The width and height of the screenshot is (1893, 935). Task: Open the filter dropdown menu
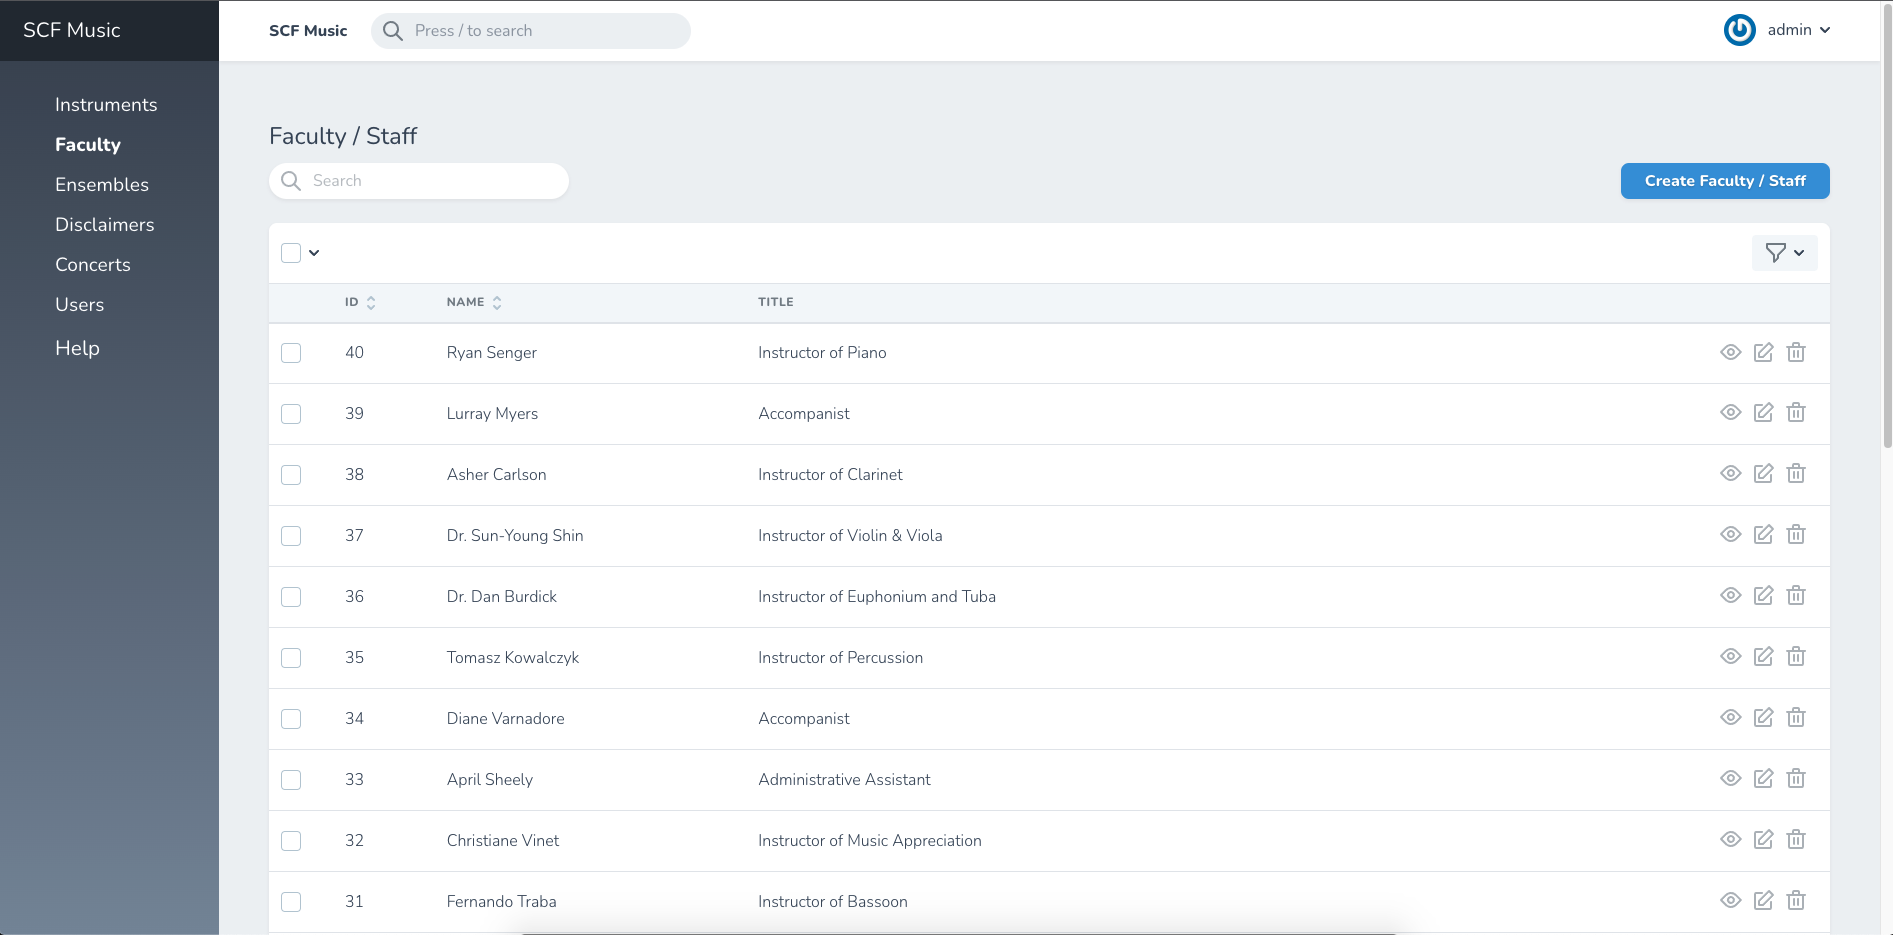pos(1784,253)
